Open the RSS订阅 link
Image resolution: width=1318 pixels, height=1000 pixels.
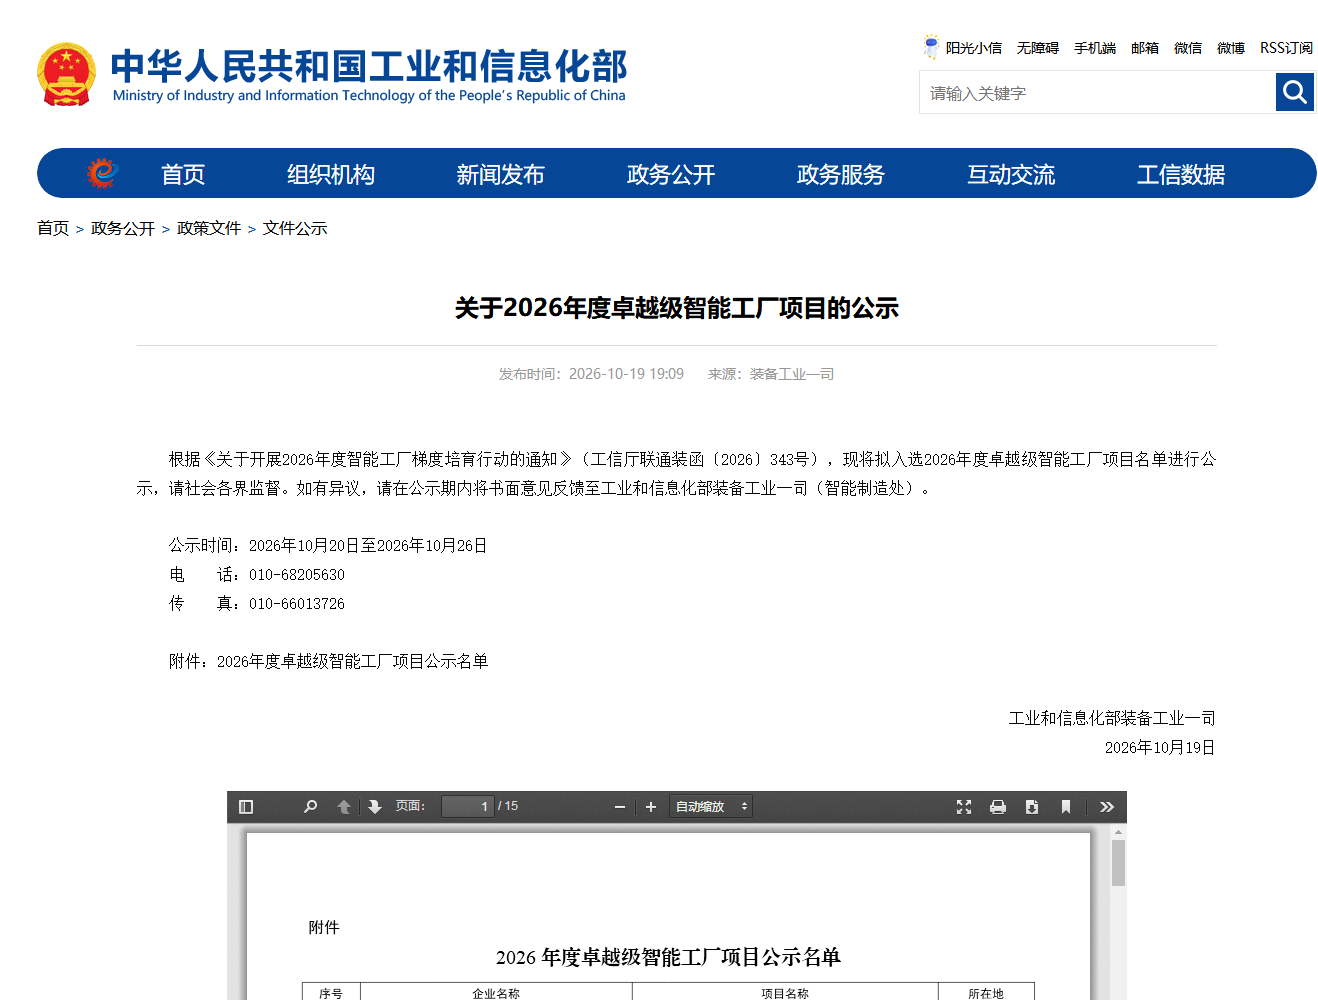tap(1286, 48)
